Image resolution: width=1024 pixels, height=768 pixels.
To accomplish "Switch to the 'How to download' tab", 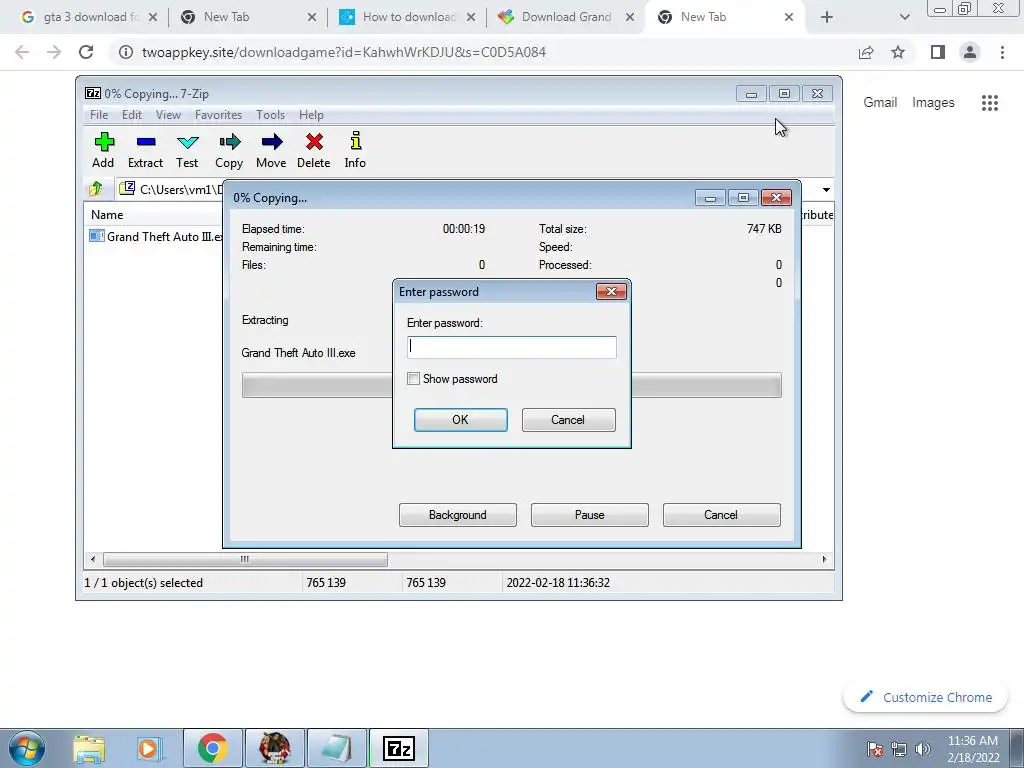I will pyautogui.click(x=409, y=17).
